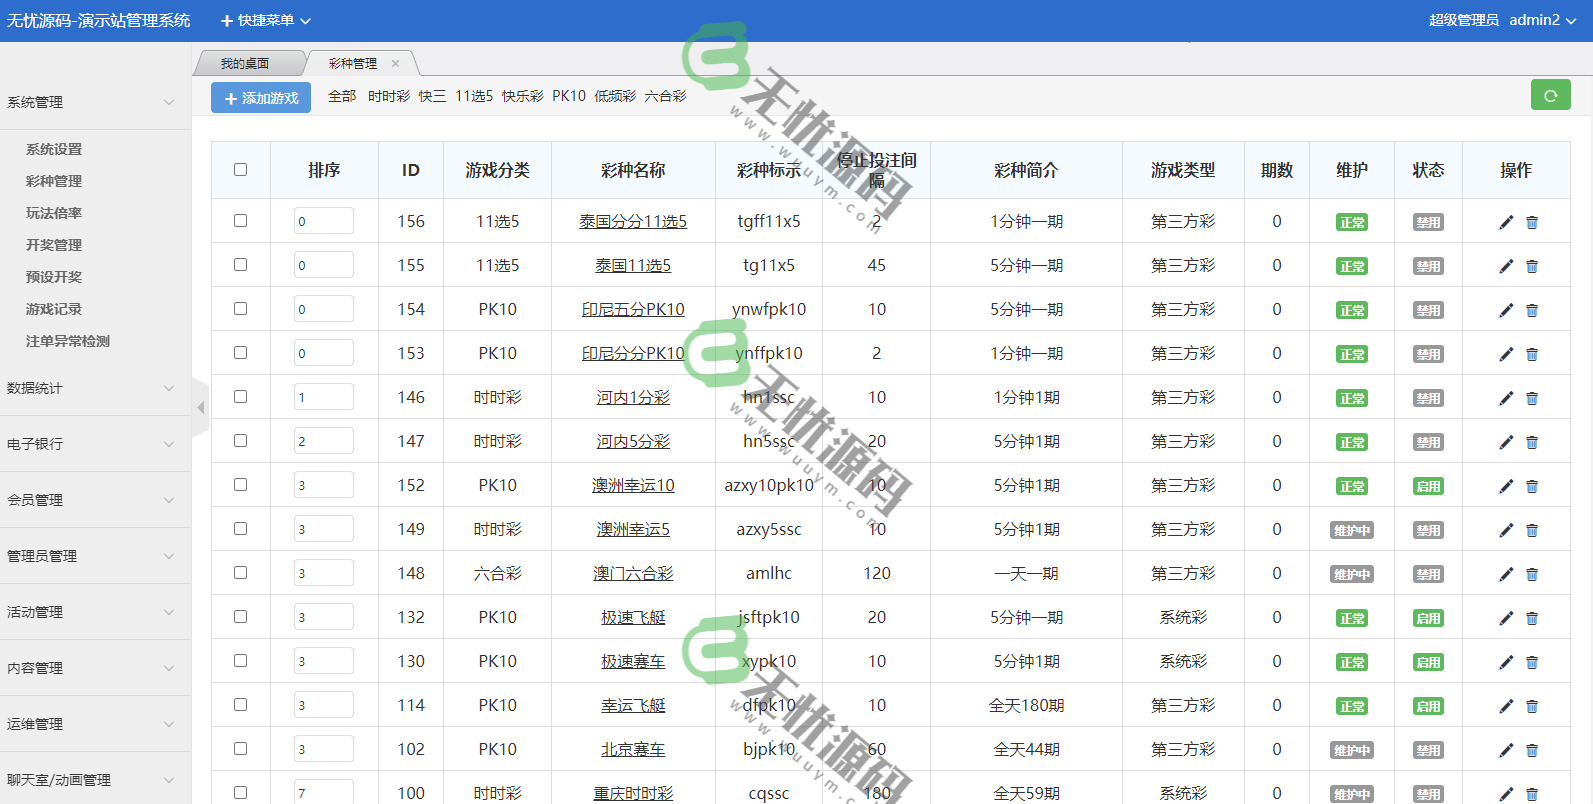This screenshot has width=1593, height=804.
Task: Check the box for ID 114 row
Action: [x=240, y=704]
